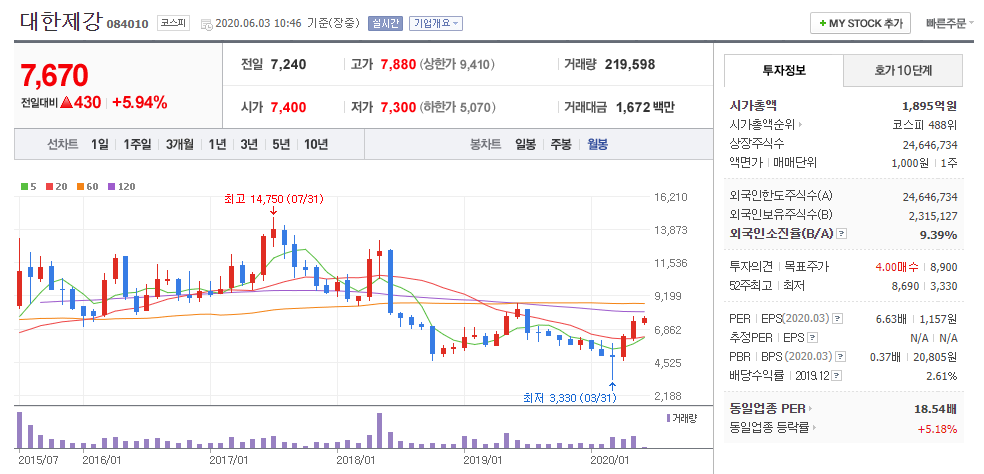Click the change rate +5.94%

tap(140, 102)
